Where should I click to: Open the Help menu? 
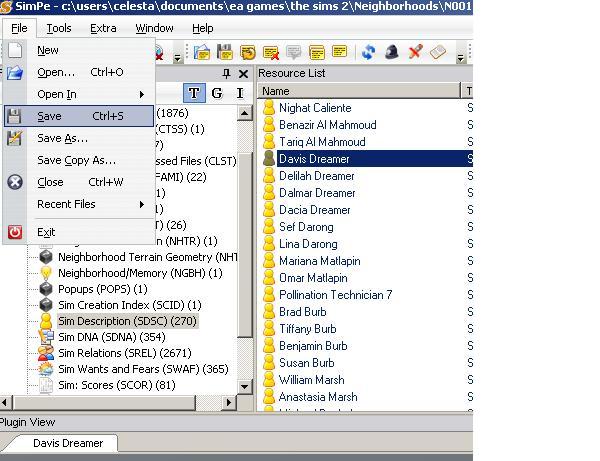[203, 28]
